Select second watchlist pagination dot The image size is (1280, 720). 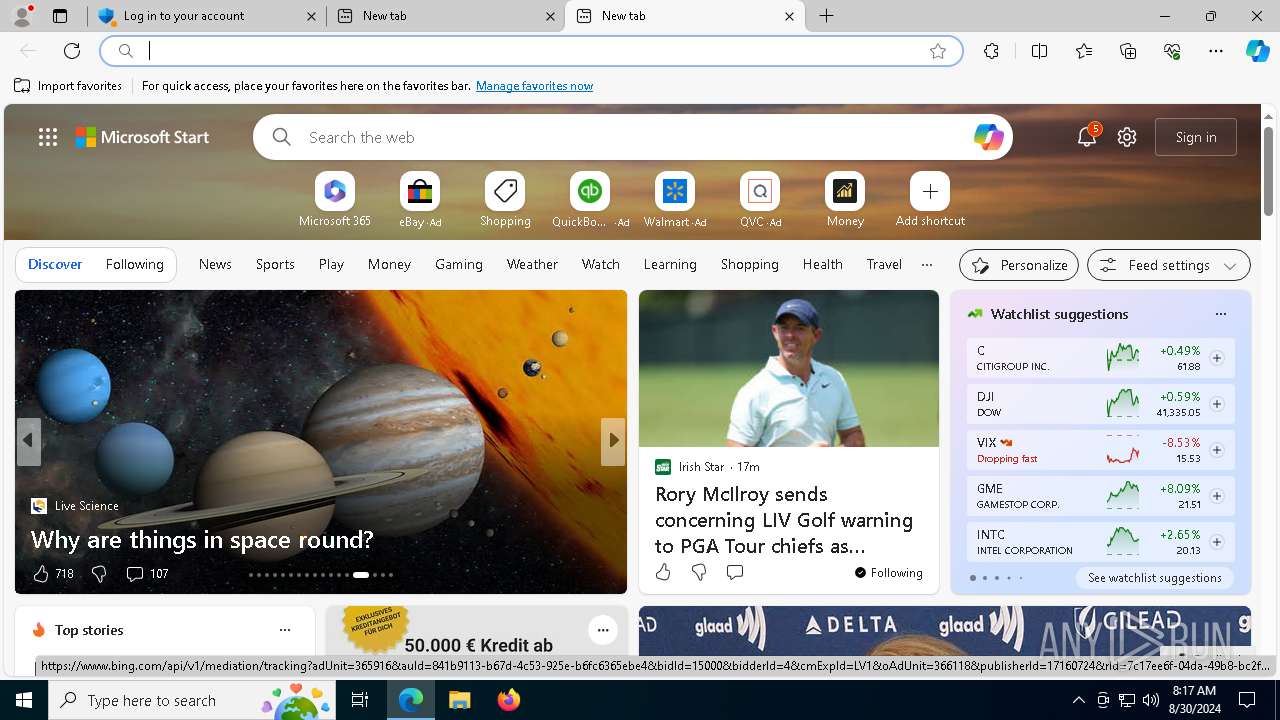(x=985, y=578)
